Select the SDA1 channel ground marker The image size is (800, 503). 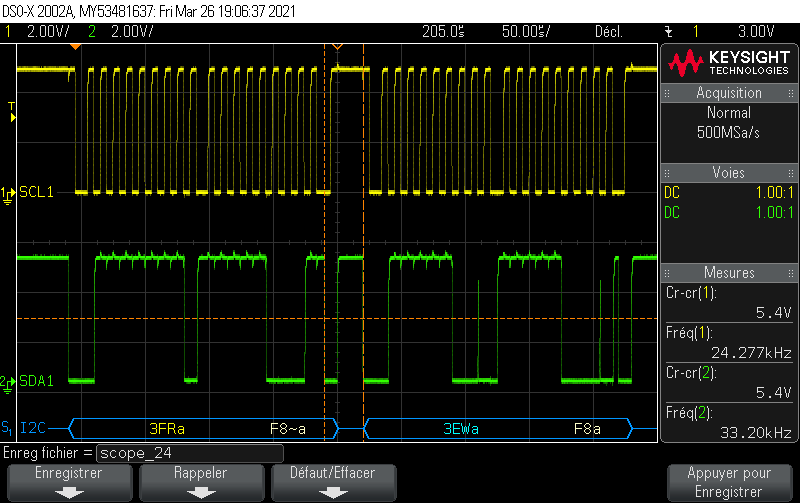click(8, 382)
